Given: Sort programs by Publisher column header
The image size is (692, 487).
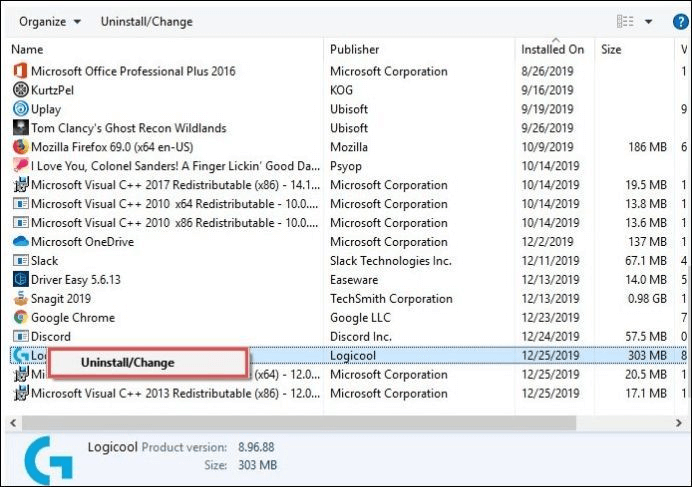Looking at the screenshot, I should (x=355, y=49).
